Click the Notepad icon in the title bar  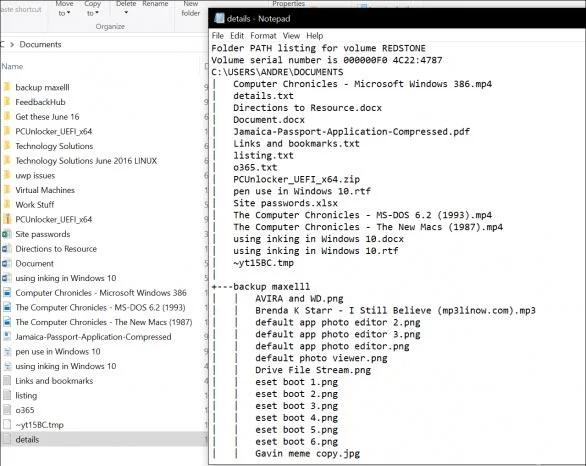pos(219,18)
